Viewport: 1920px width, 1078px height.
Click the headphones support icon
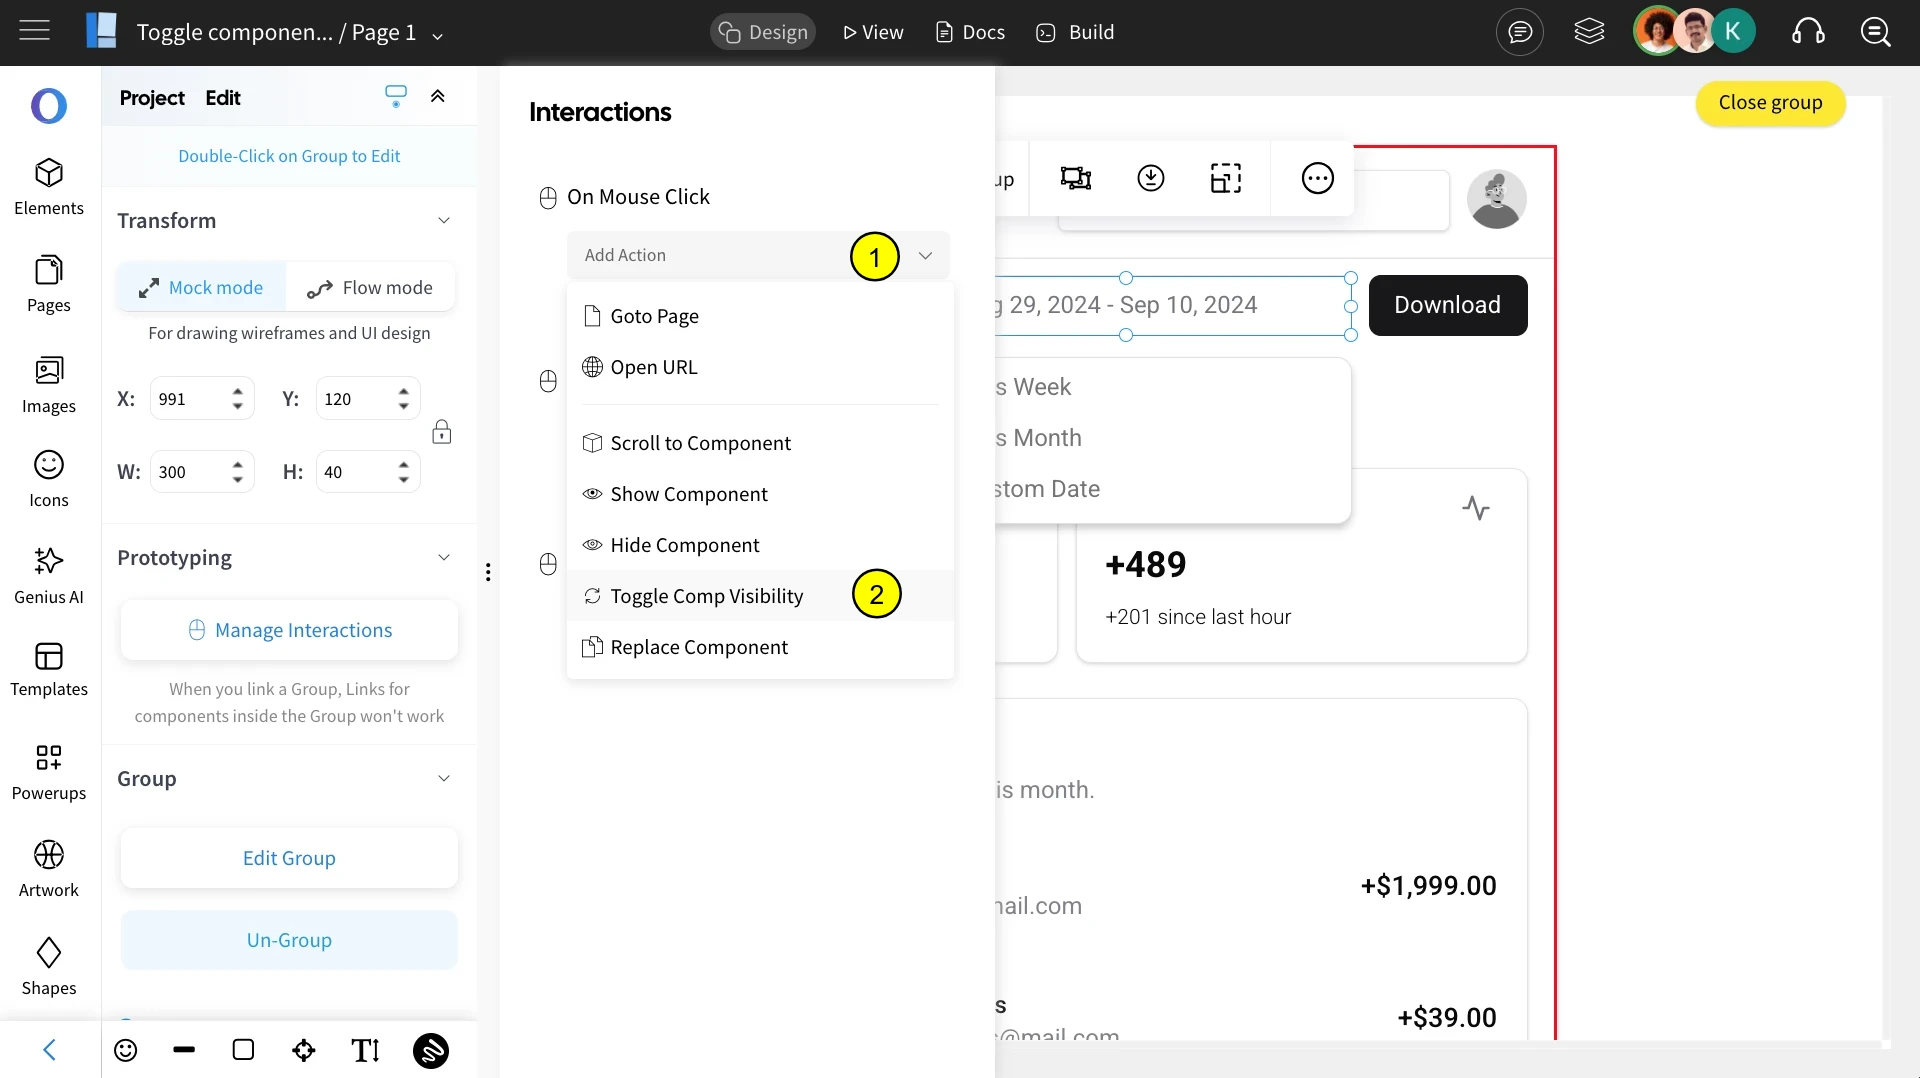point(1808,32)
